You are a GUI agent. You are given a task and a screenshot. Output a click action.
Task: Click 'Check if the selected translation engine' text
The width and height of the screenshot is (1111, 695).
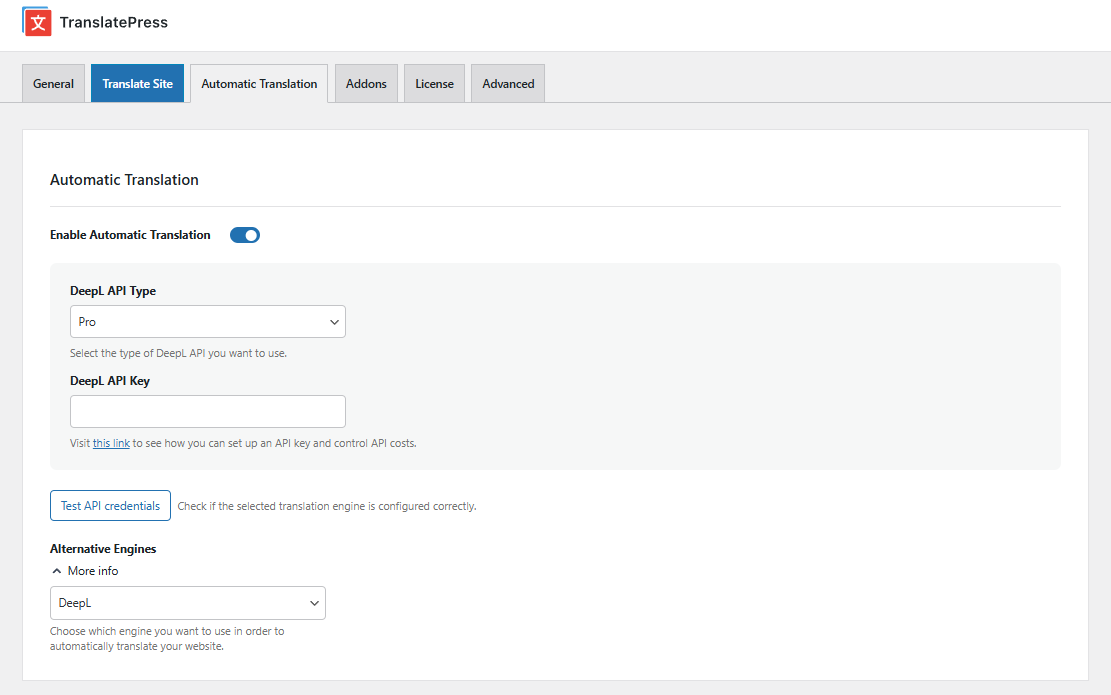327,507
